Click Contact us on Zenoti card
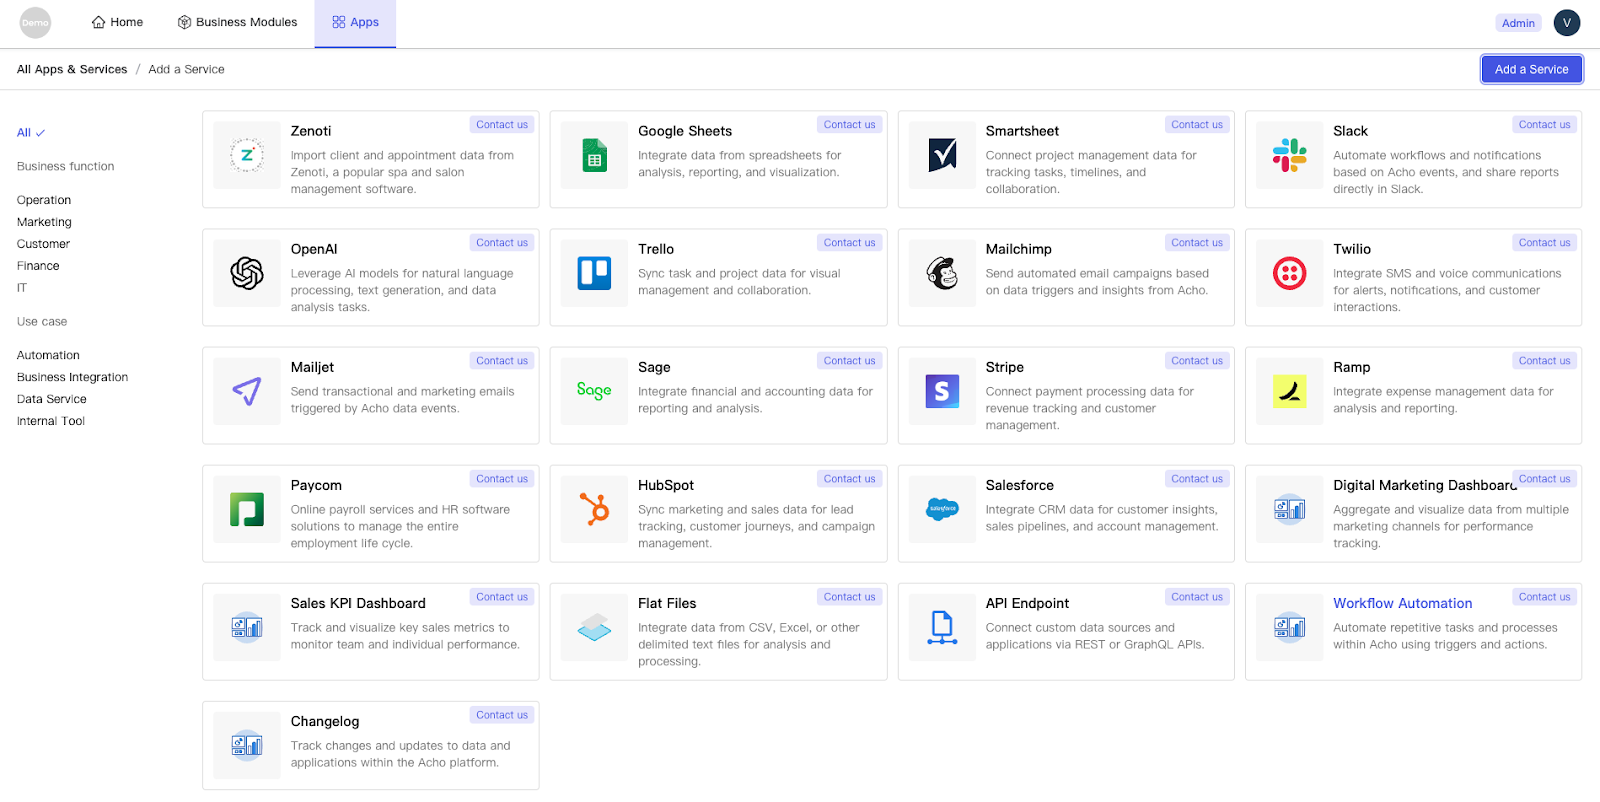The width and height of the screenshot is (1600, 802). [x=502, y=125]
